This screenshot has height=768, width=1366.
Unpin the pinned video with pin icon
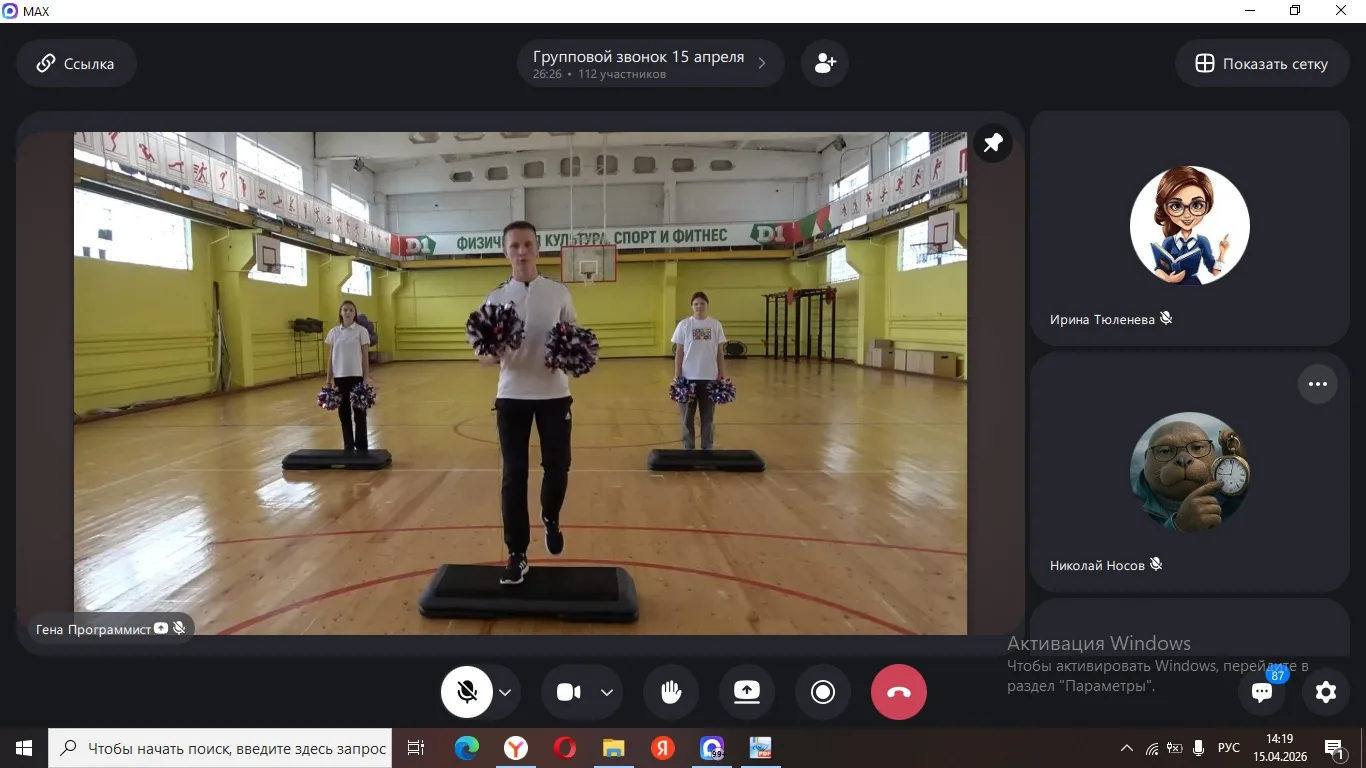pyautogui.click(x=992, y=143)
